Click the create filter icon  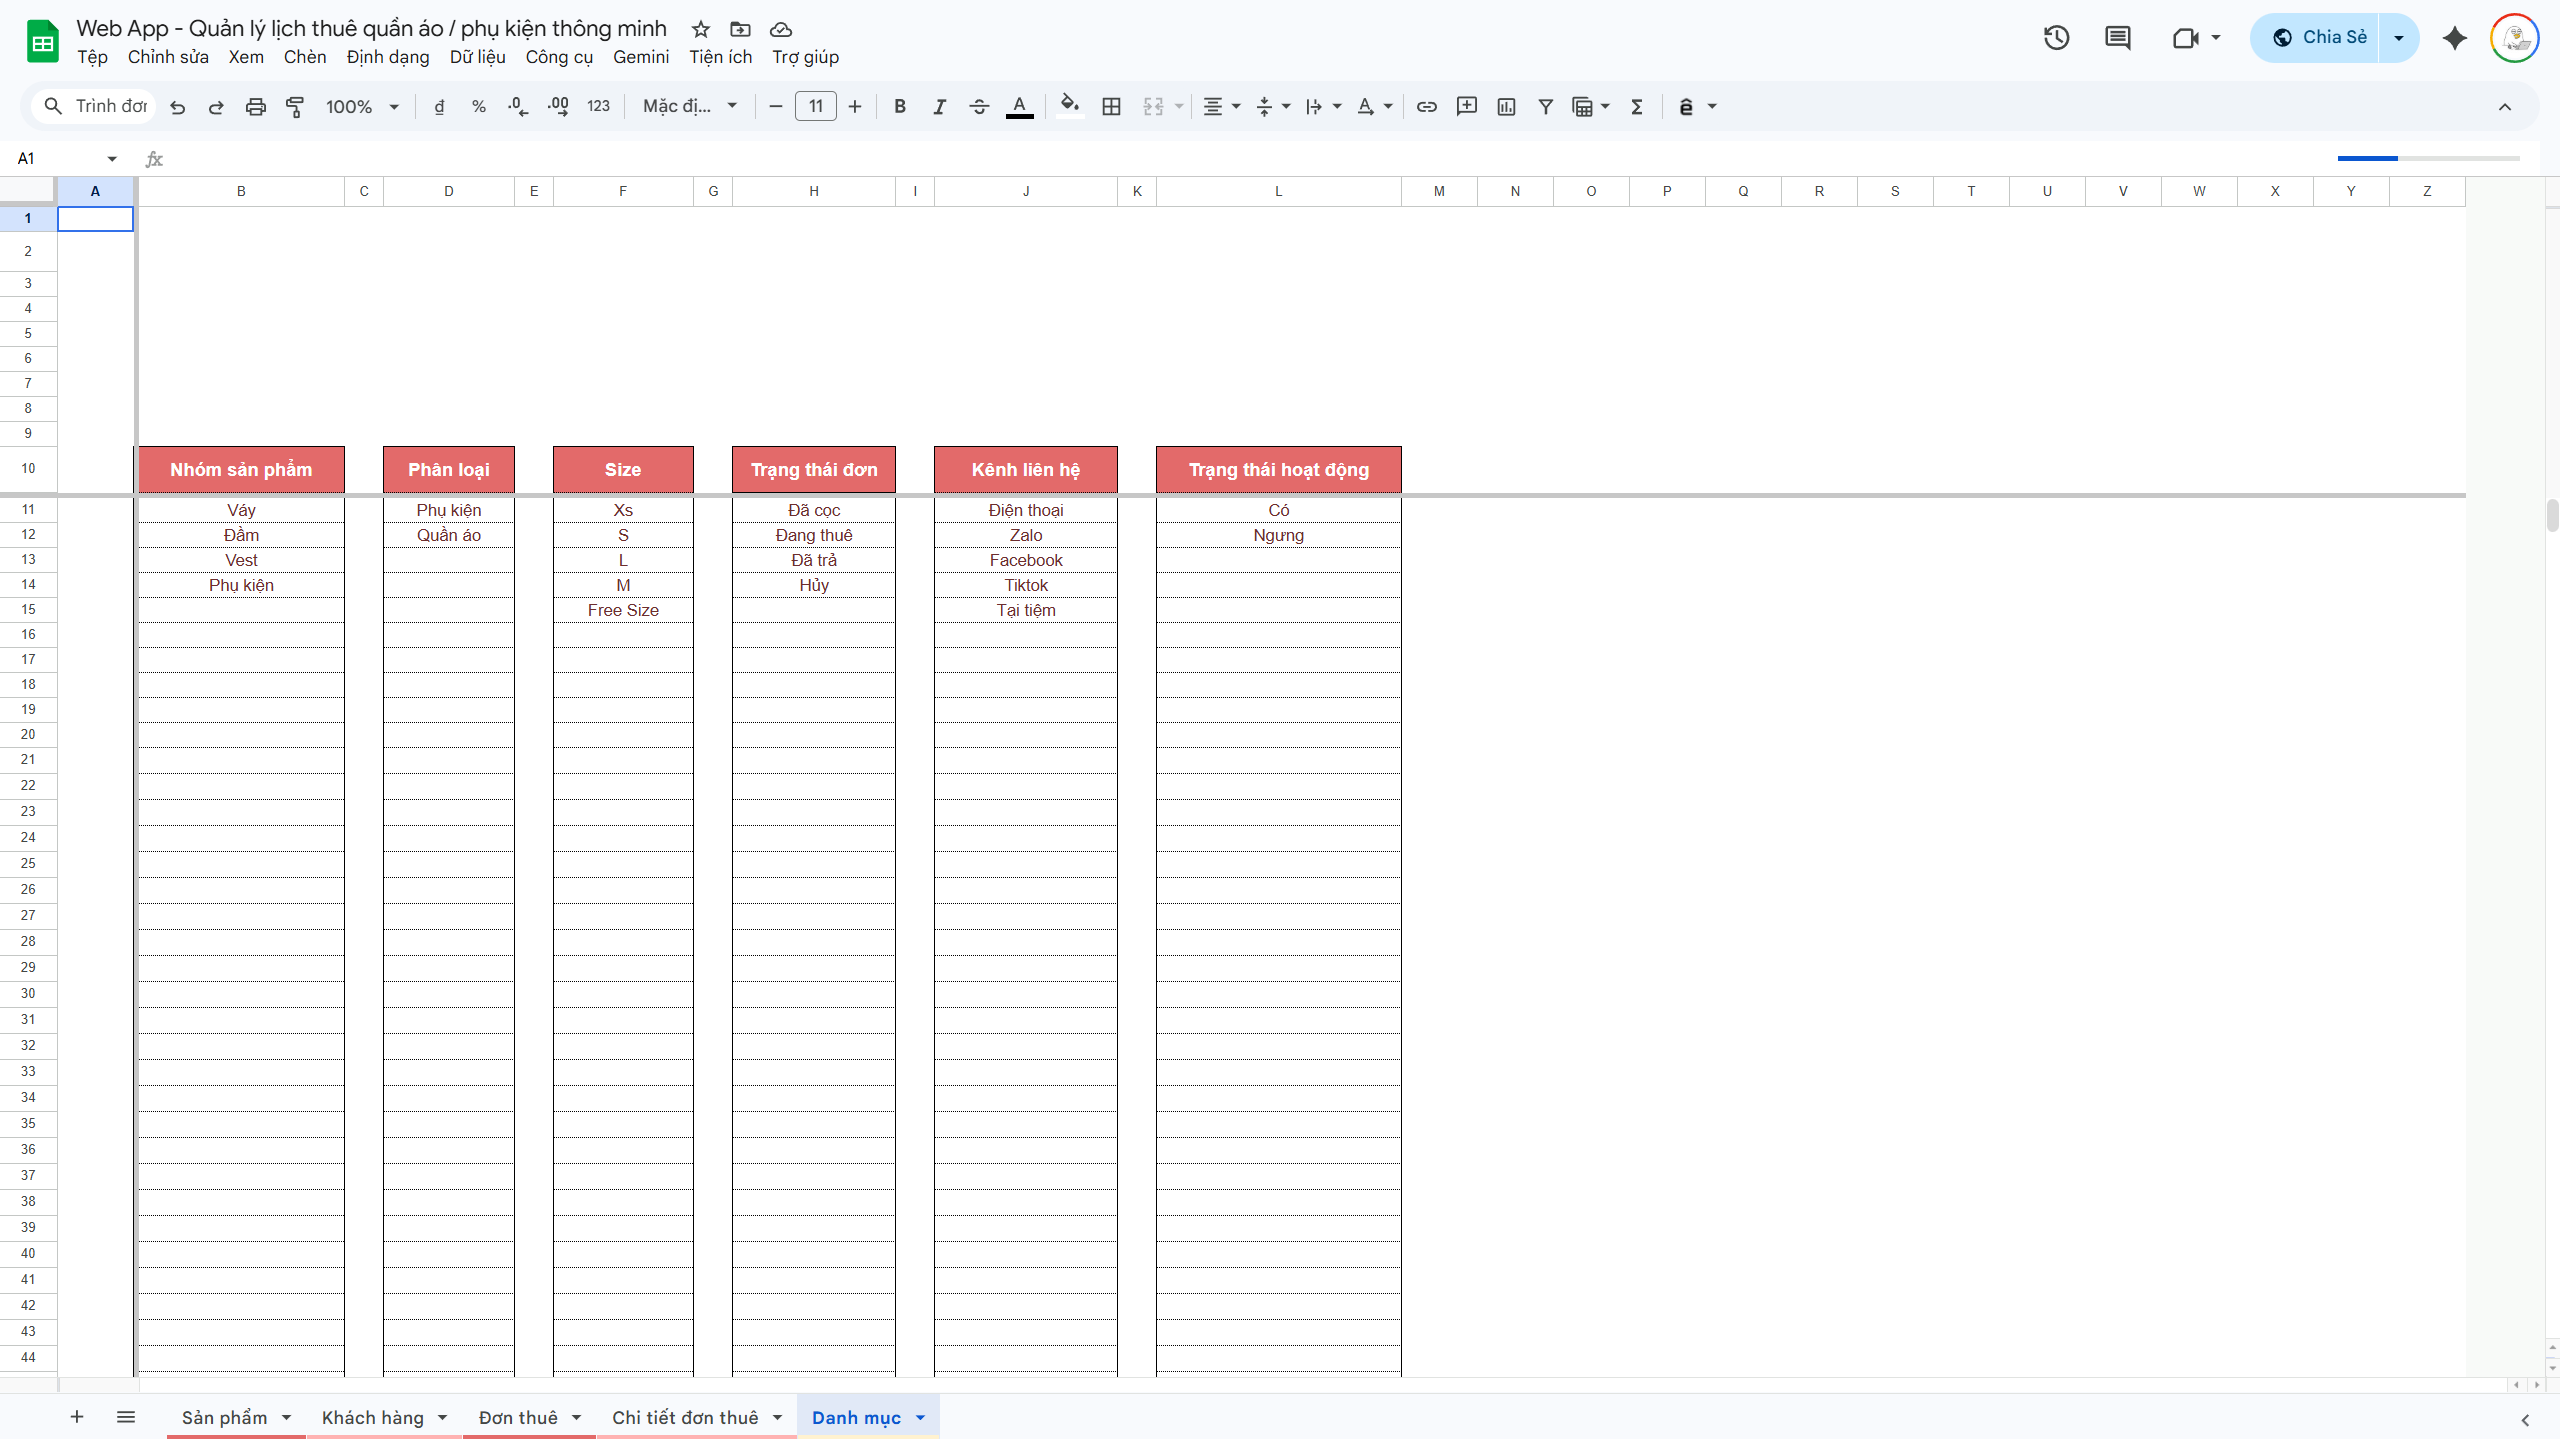[1545, 107]
